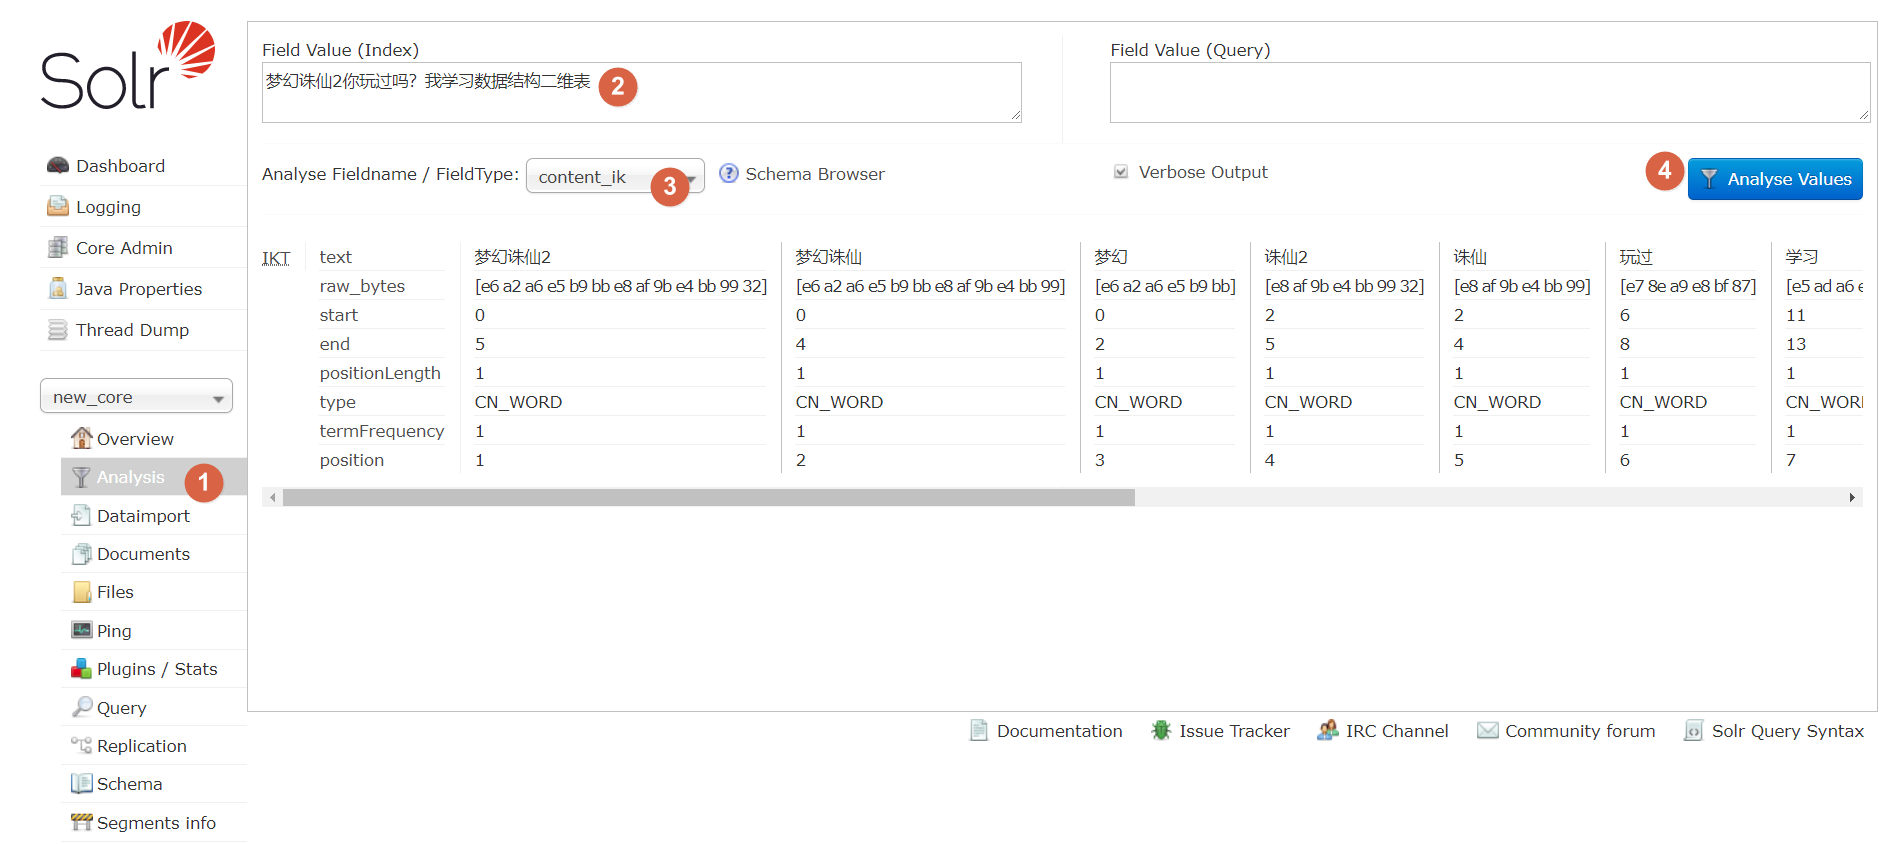Screen dimensions: 1891x844
Task: Open Thread Dump
Action: pos(132,329)
